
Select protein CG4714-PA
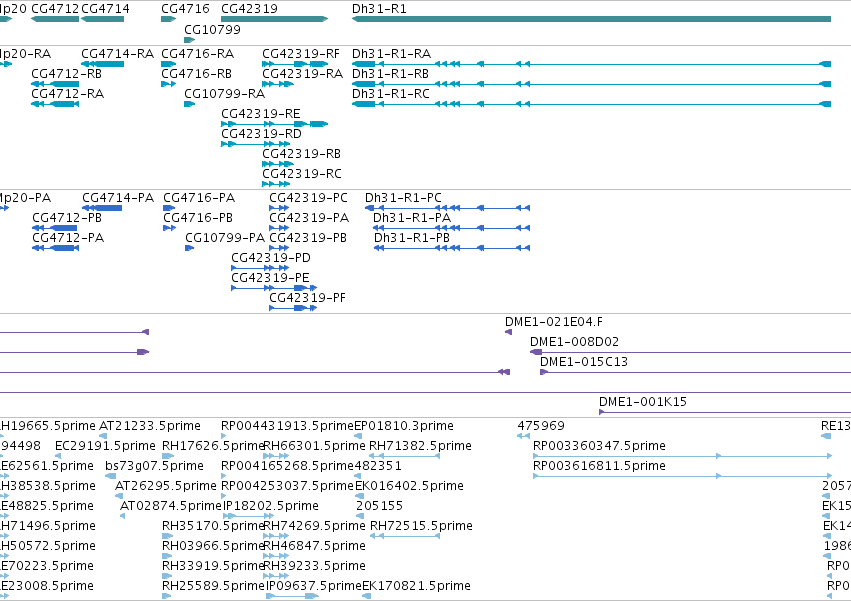coord(102,208)
